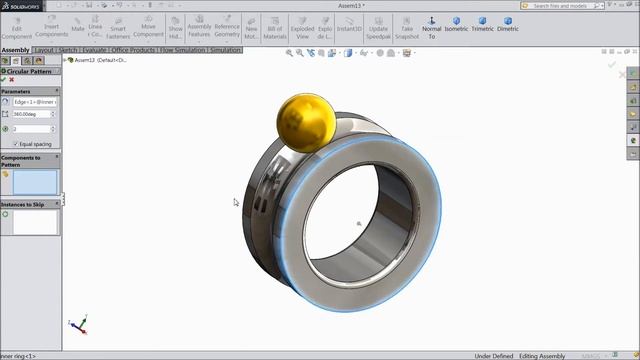Switch to the Layout tab
The height and width of the screenshot is (360, 640).
[x=44, y=50]
